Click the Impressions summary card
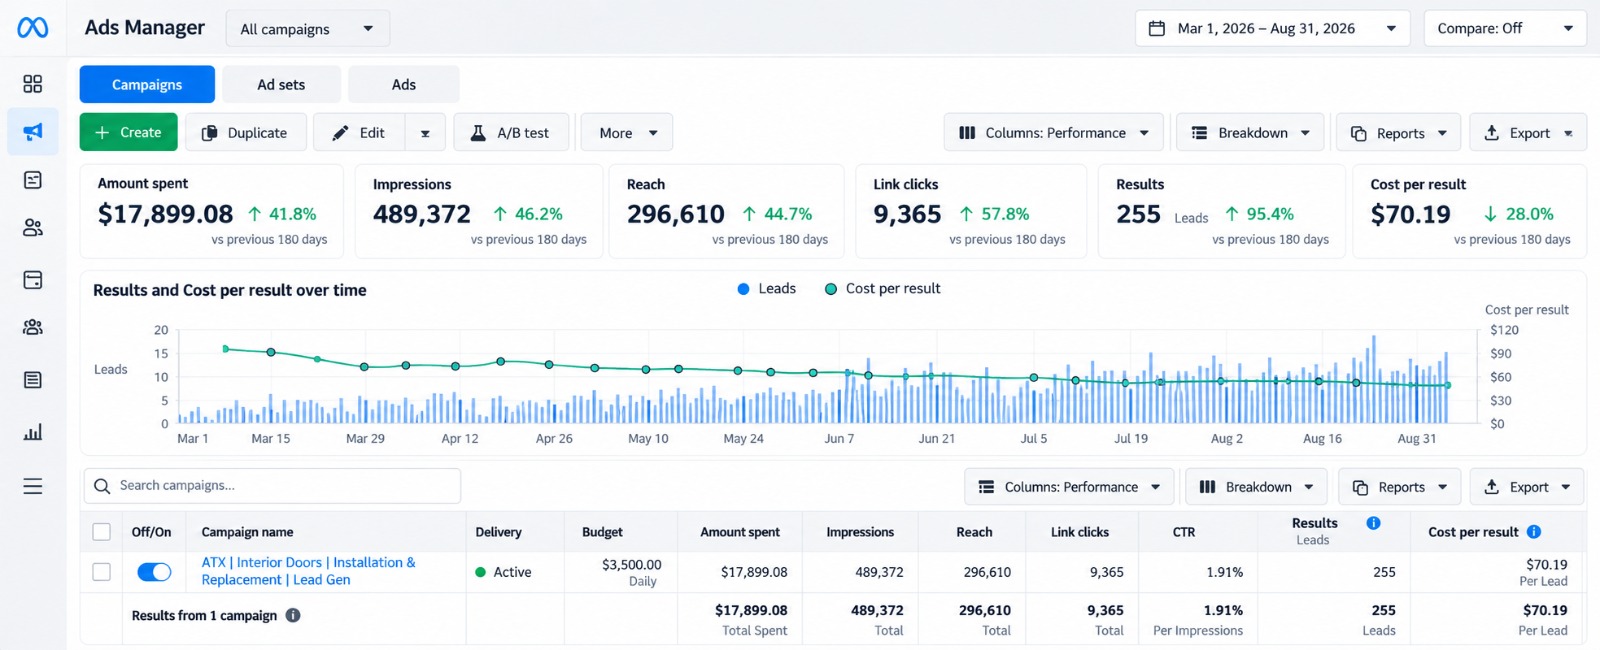This screenshot has height=650, width=1600. 478,212
